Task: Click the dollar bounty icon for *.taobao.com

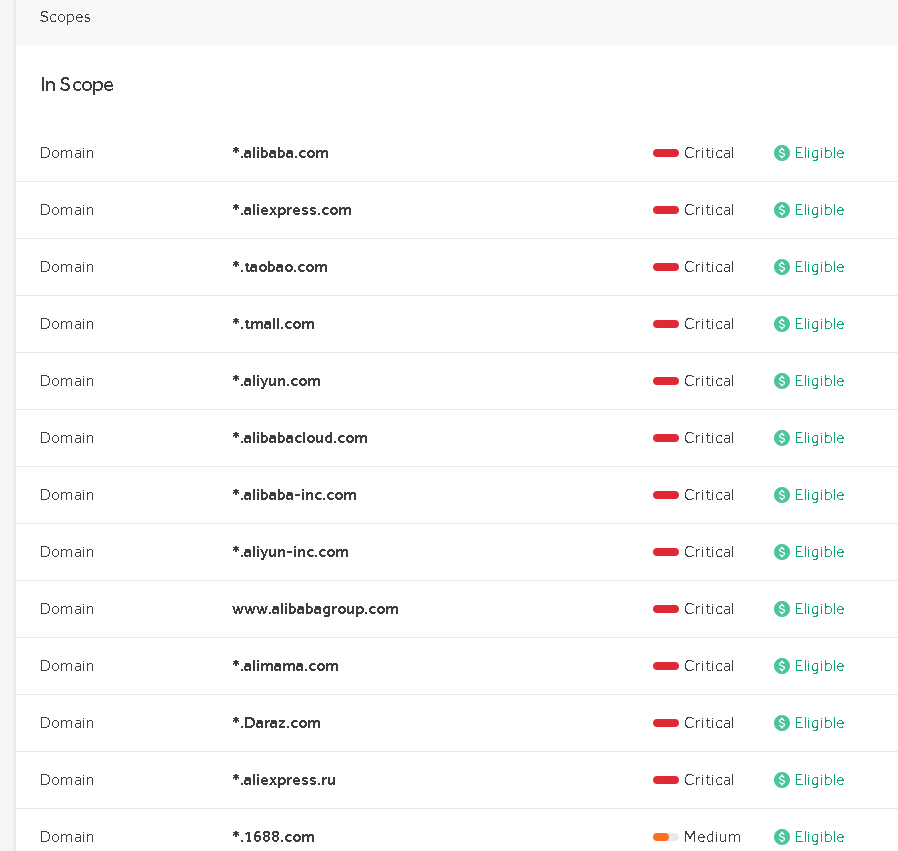Action: tap(782, 267)
